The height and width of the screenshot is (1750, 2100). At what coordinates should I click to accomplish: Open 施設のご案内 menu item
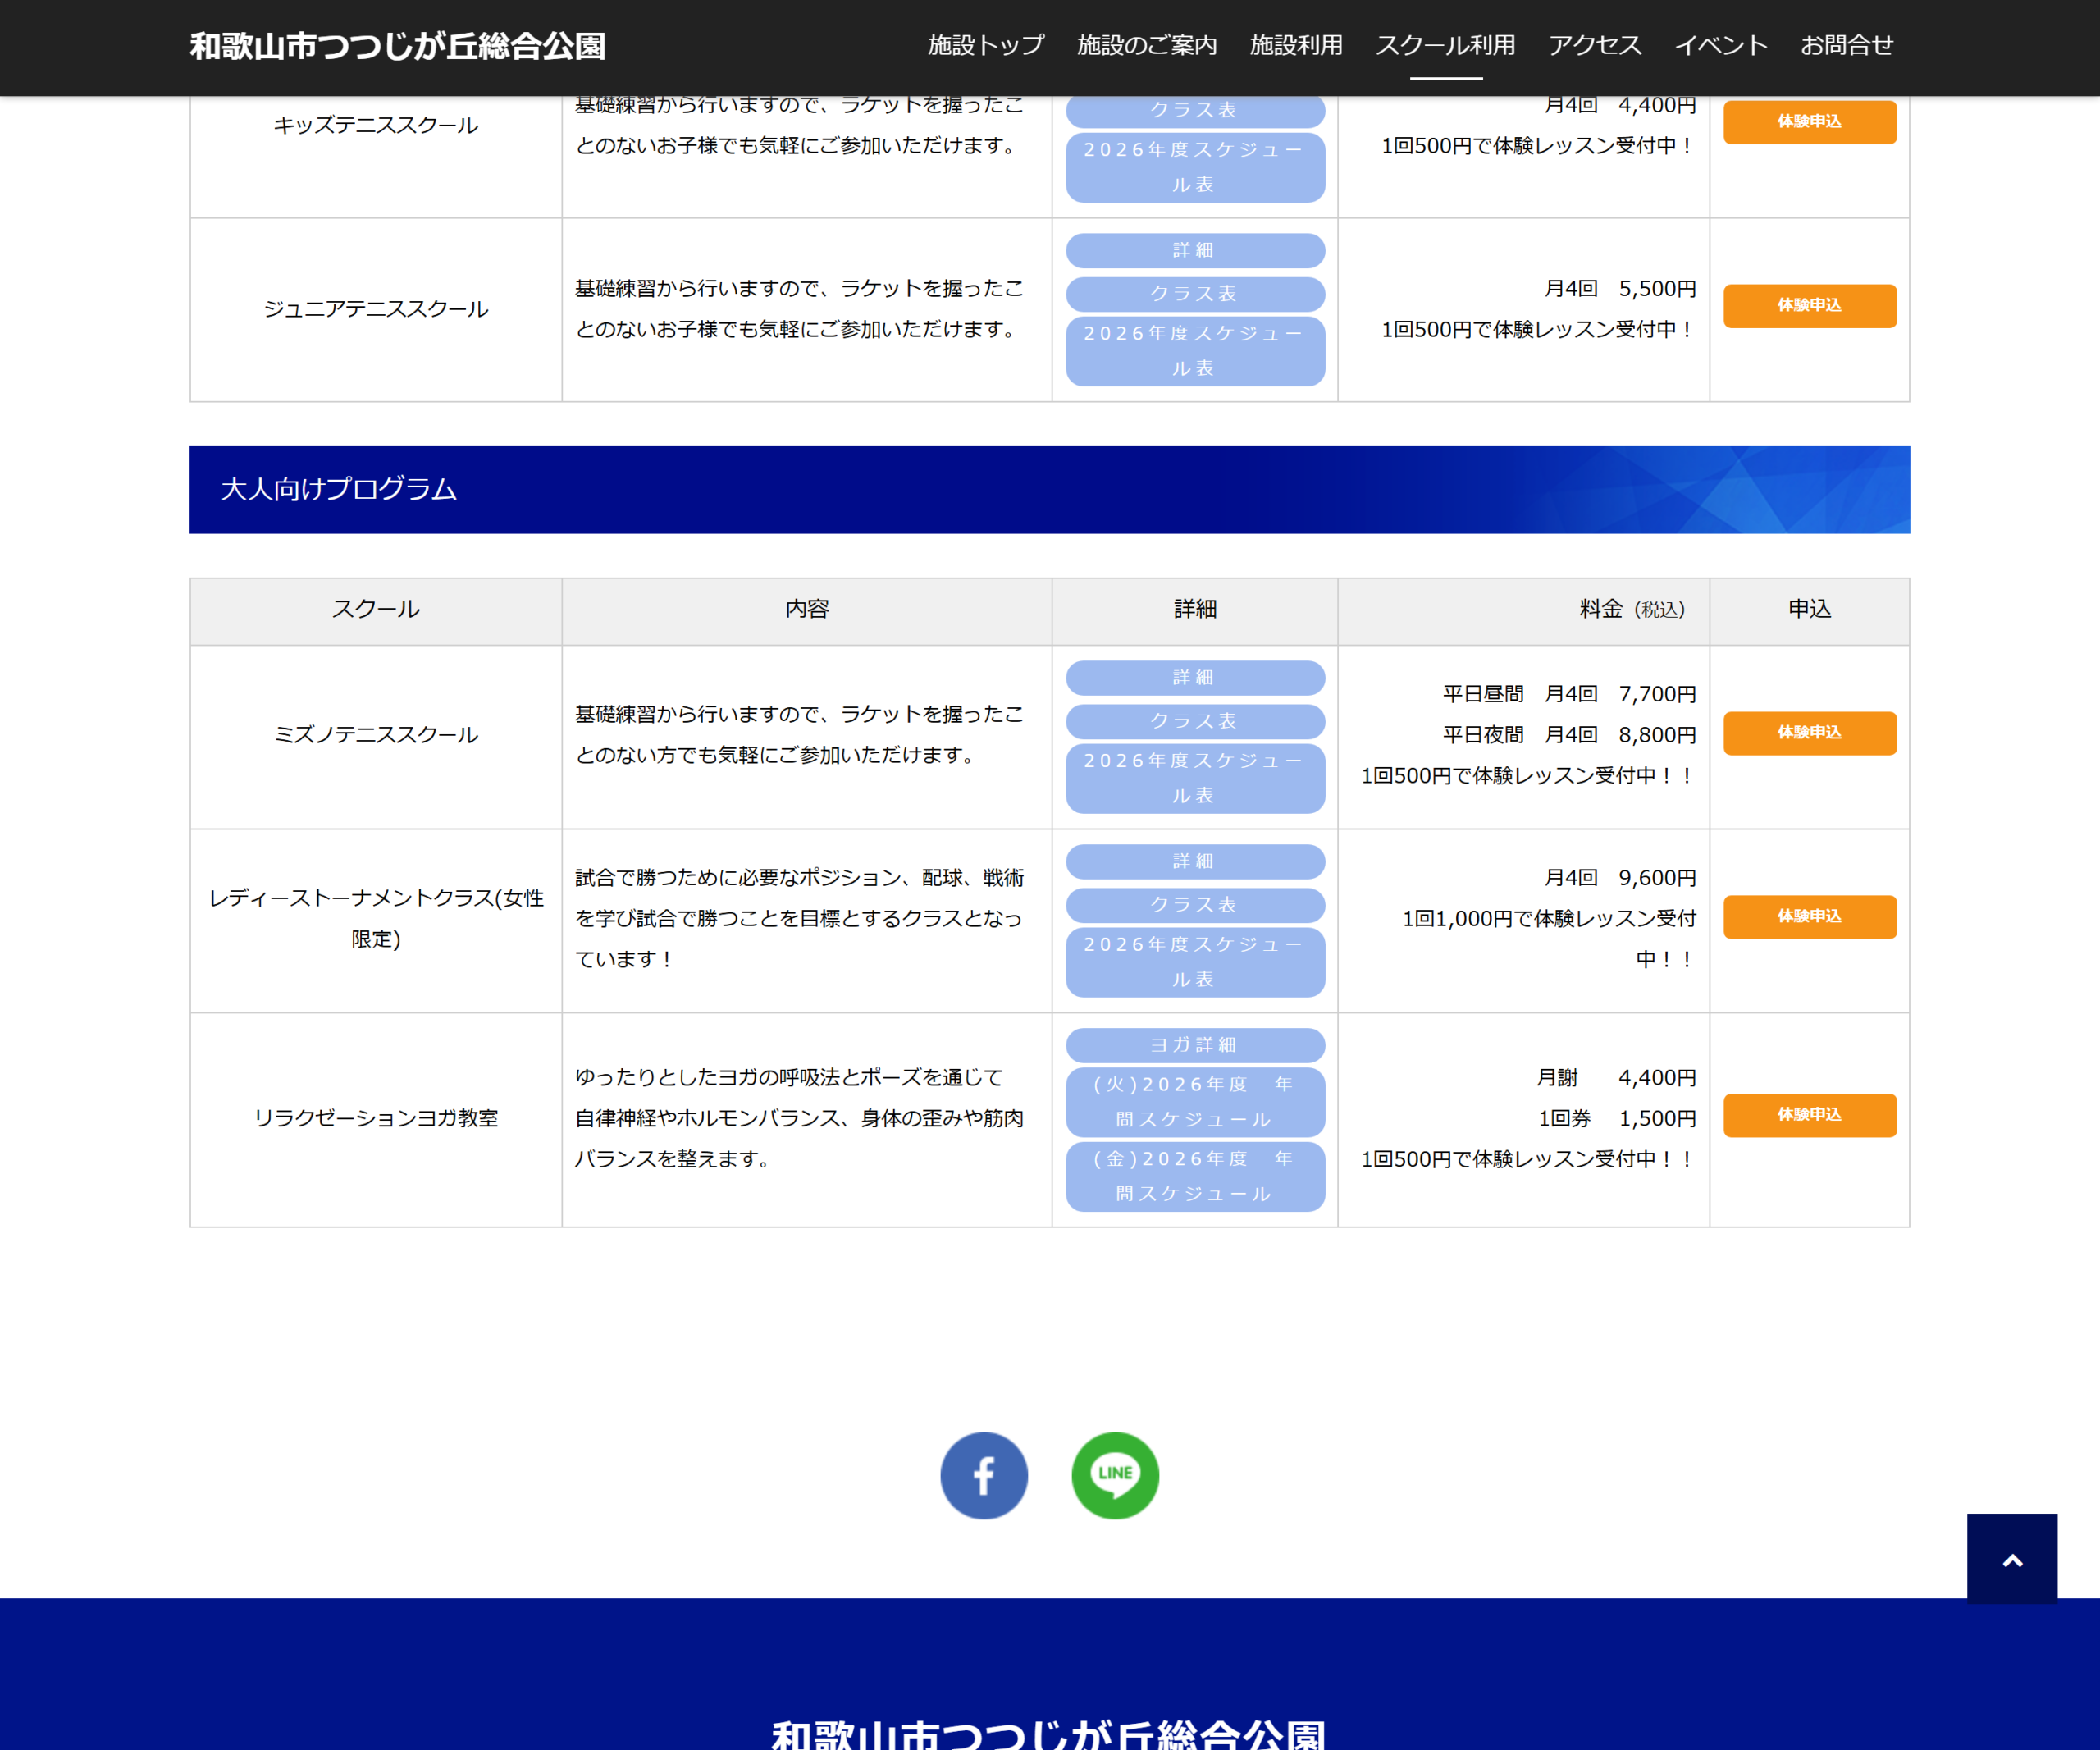1146,46
